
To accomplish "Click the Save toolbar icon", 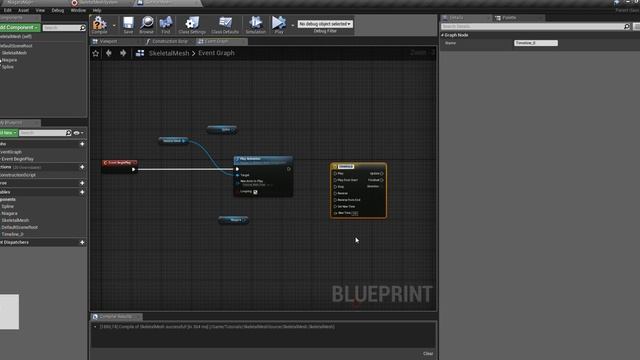I will coord(128,24).
